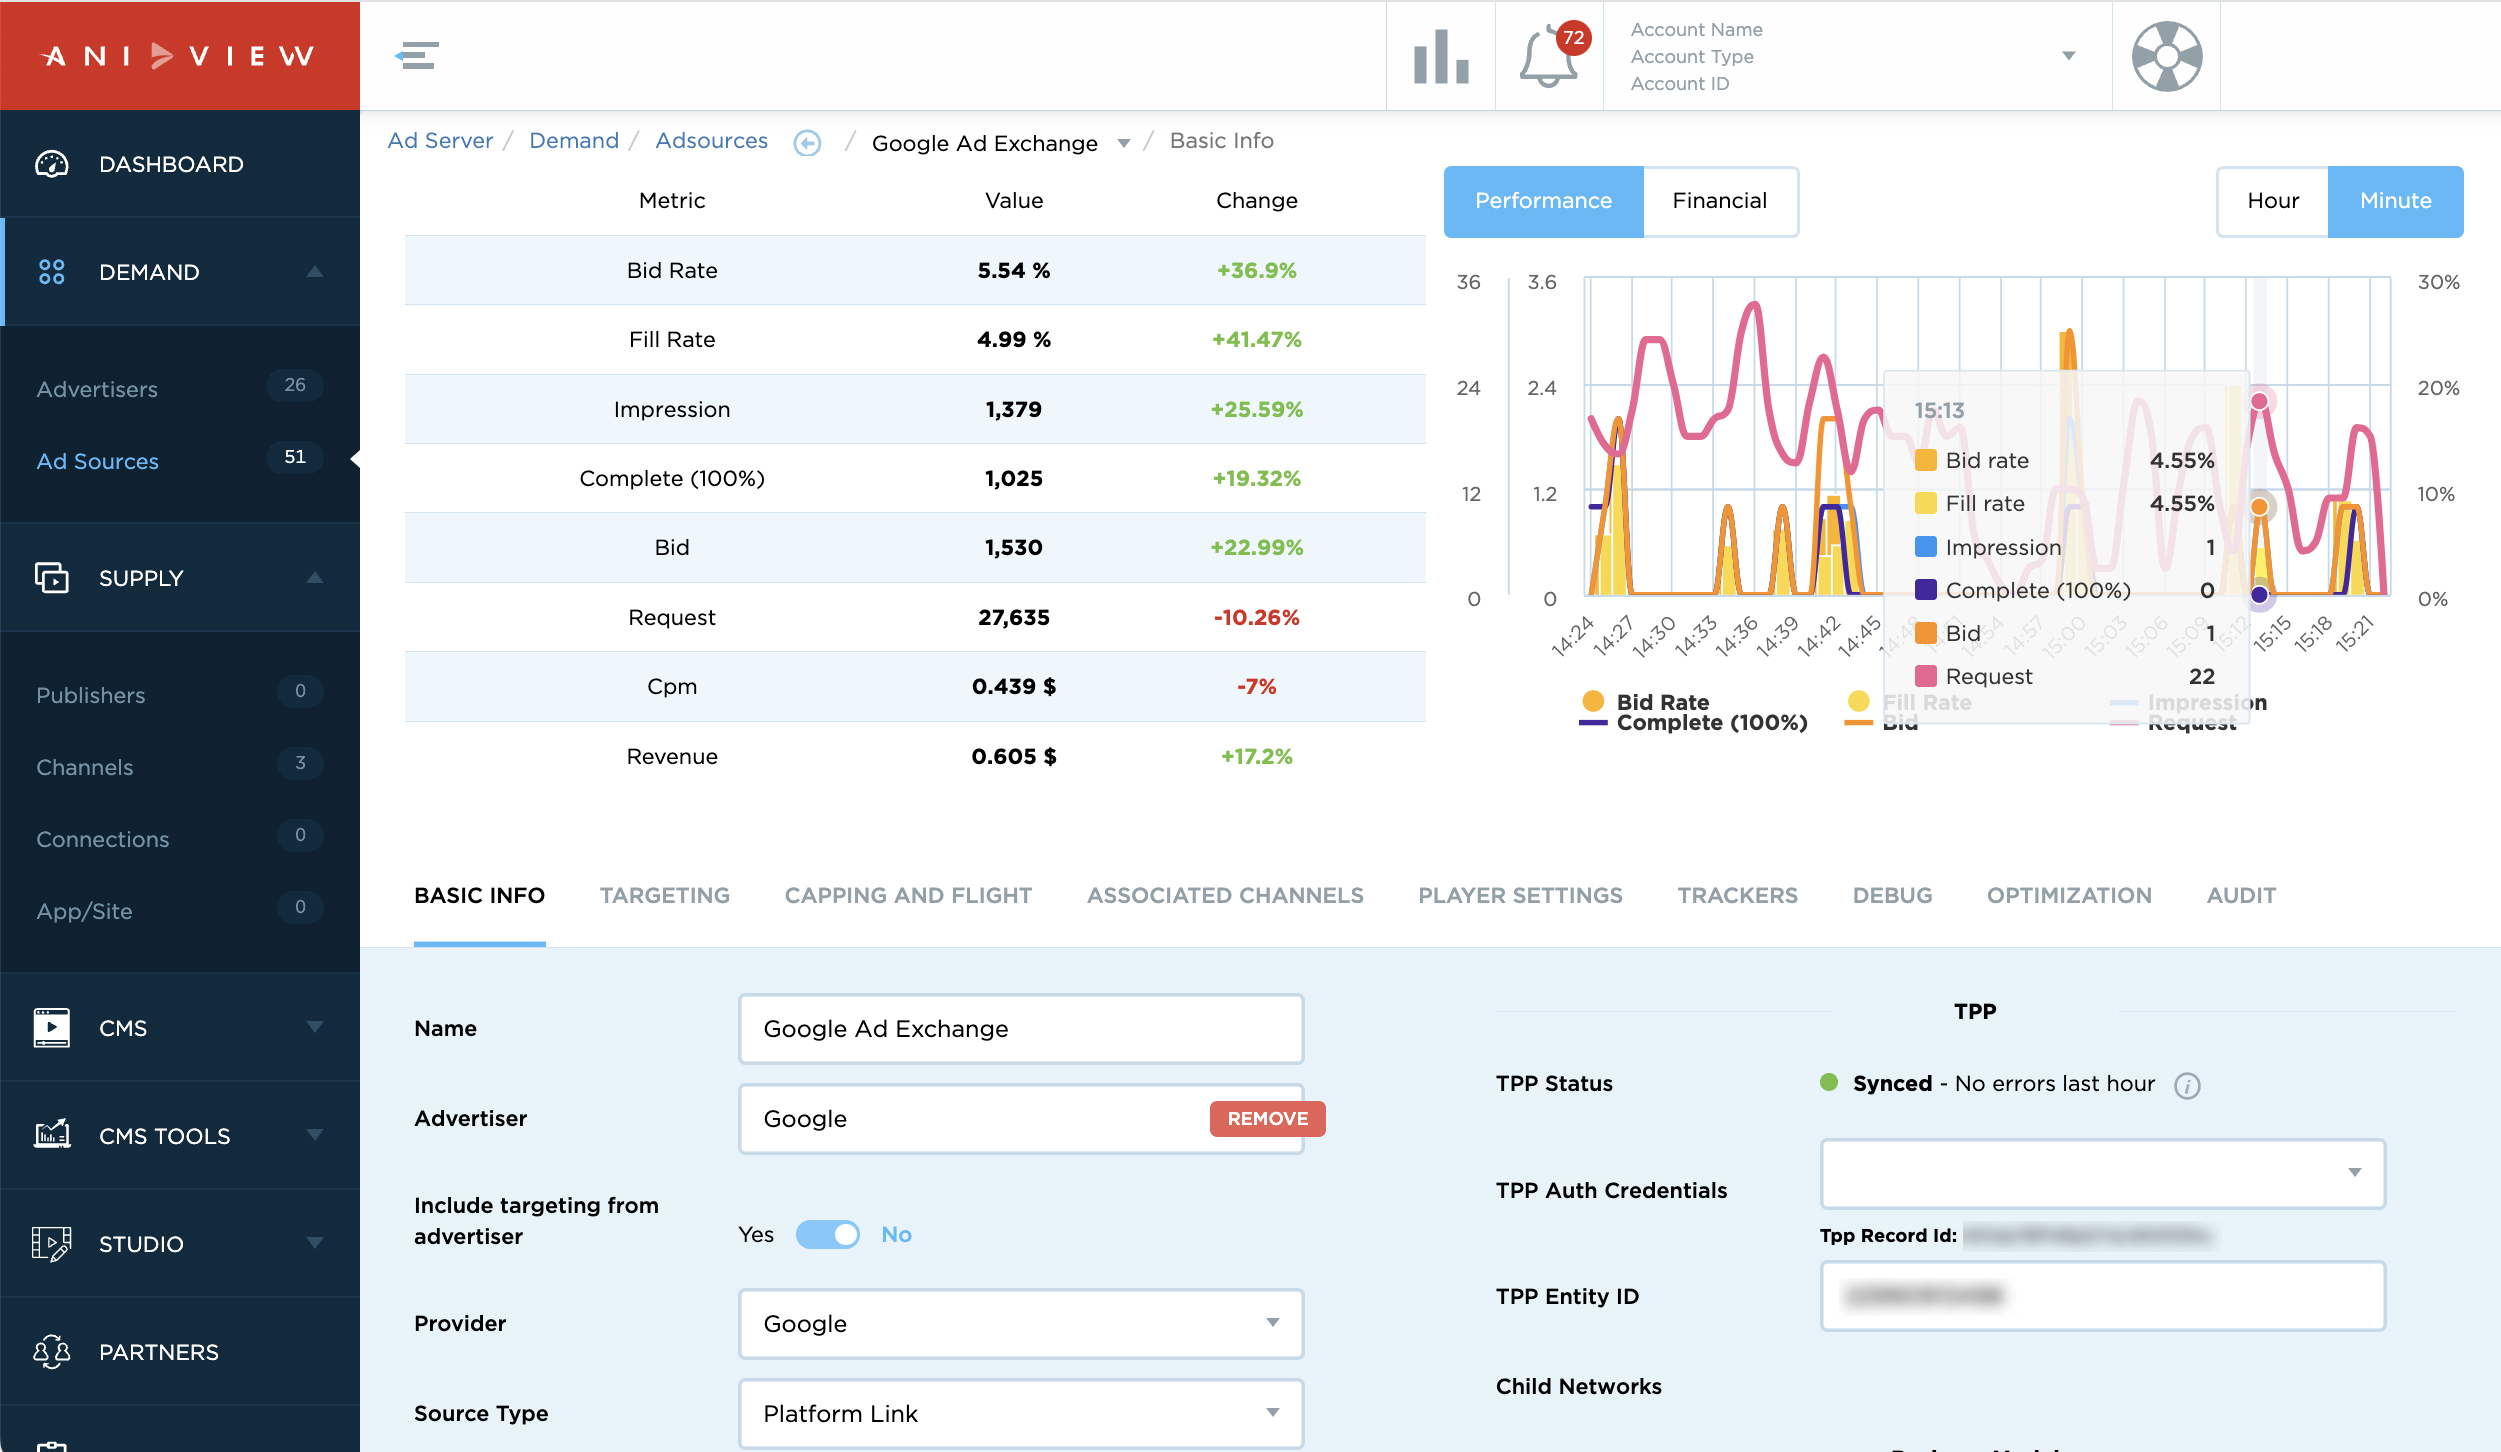The width and height of the screenshot is (2501, 1452).
Task: Expand the account selector dropdown arrow
Action: point(2069,56)
